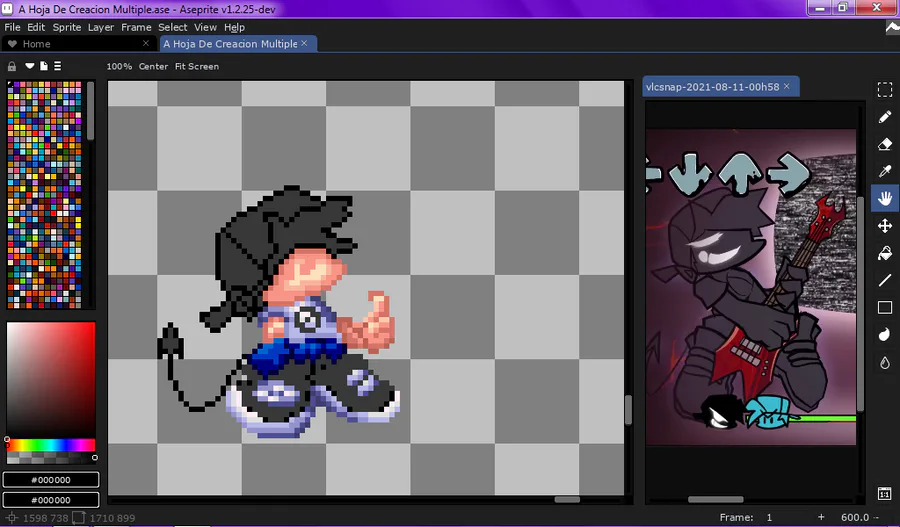
Task: Select the Blur tool
Action: point(885,362)
